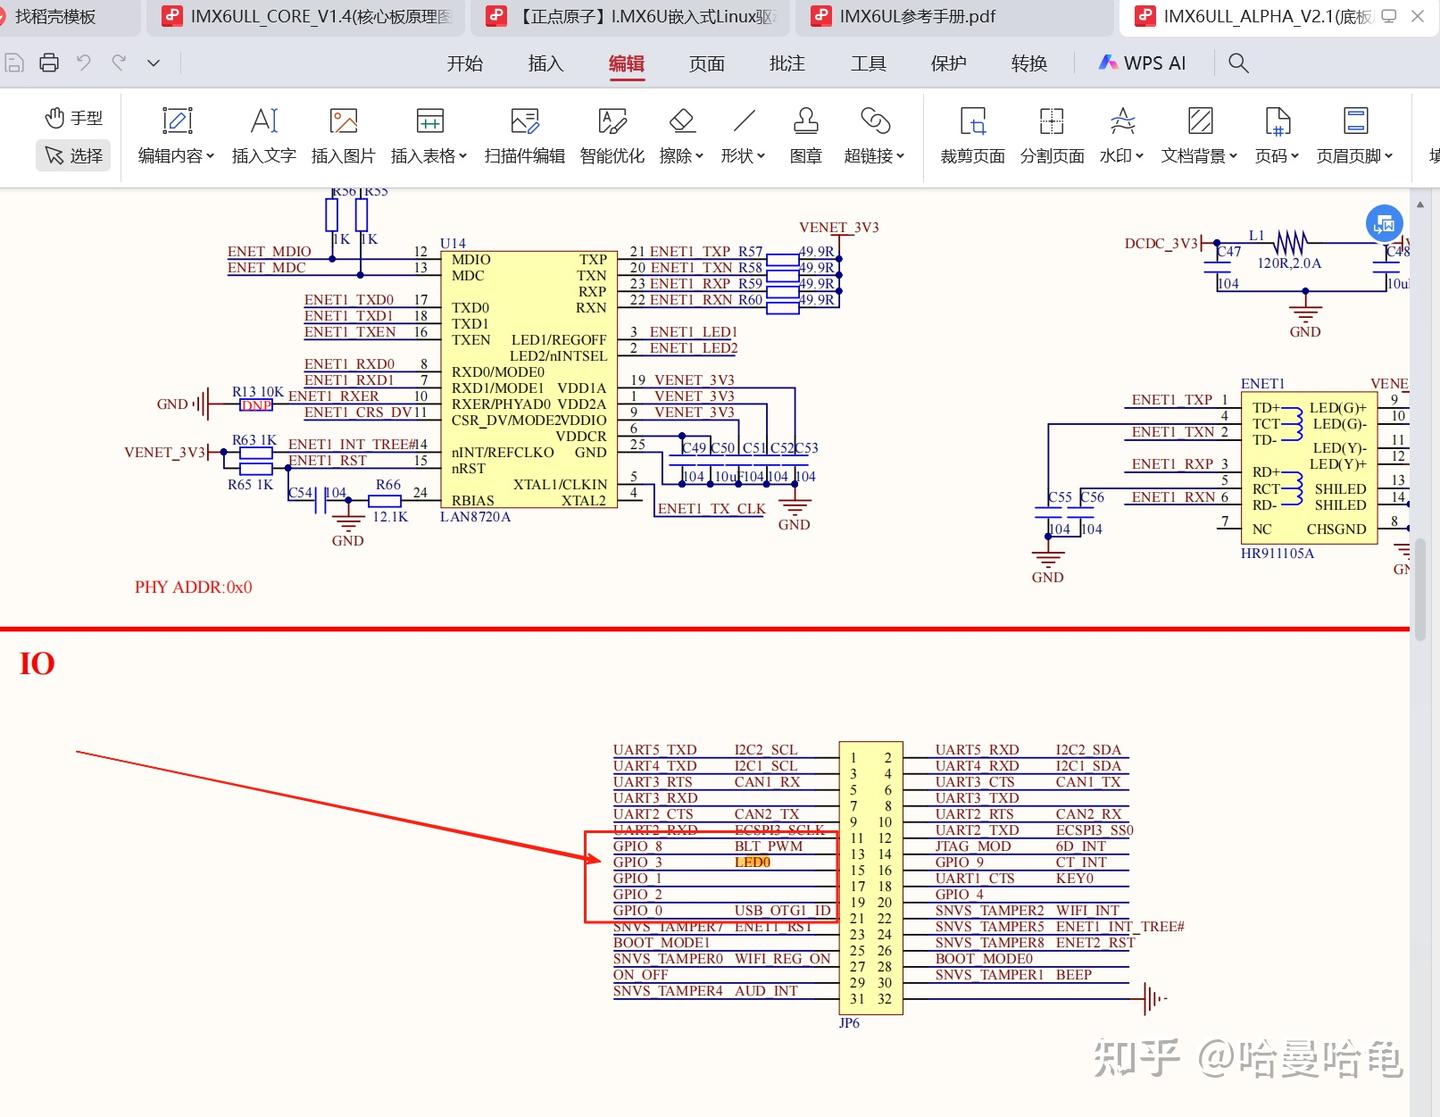Click the WPS AI button
The width and height of the screenshot is (1440, 1117).
(1142, 62)
